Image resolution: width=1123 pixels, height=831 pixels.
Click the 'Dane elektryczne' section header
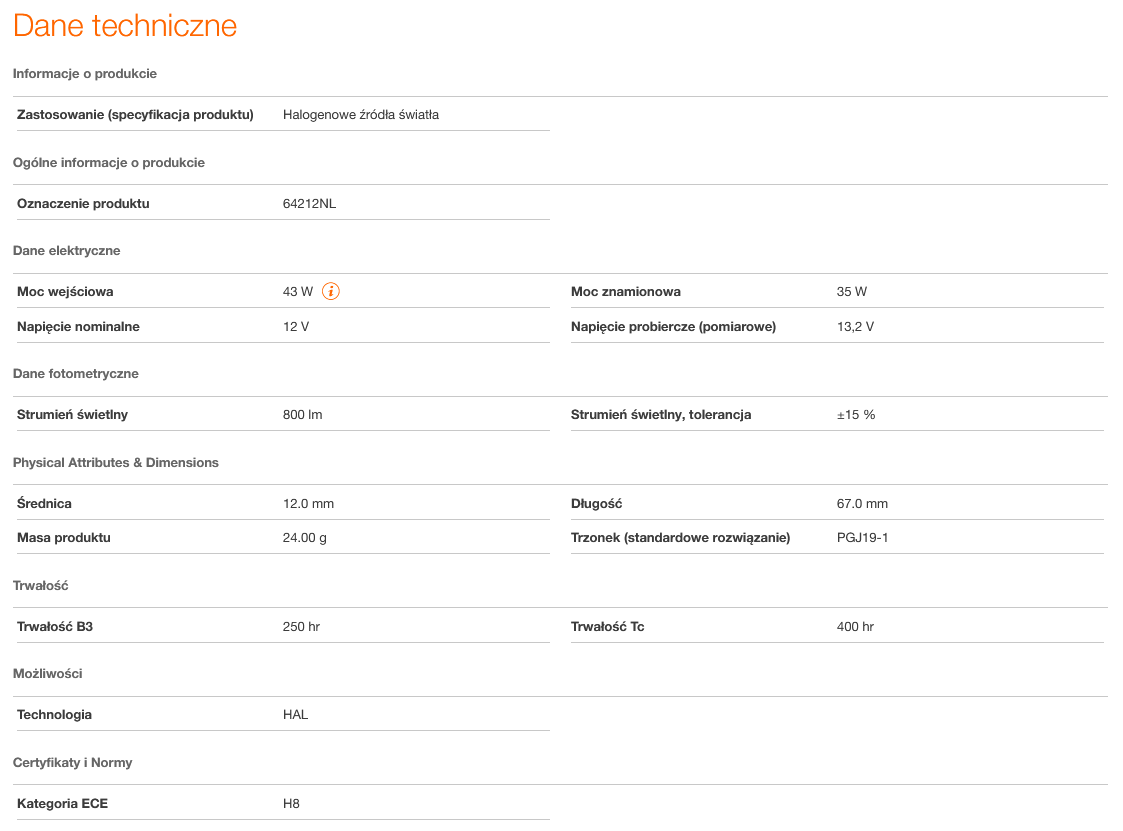pos(66,251)
